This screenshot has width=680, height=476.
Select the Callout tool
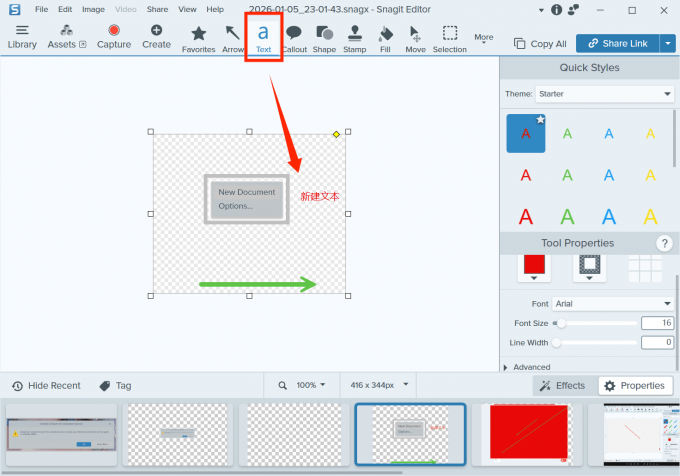point(294,37)
